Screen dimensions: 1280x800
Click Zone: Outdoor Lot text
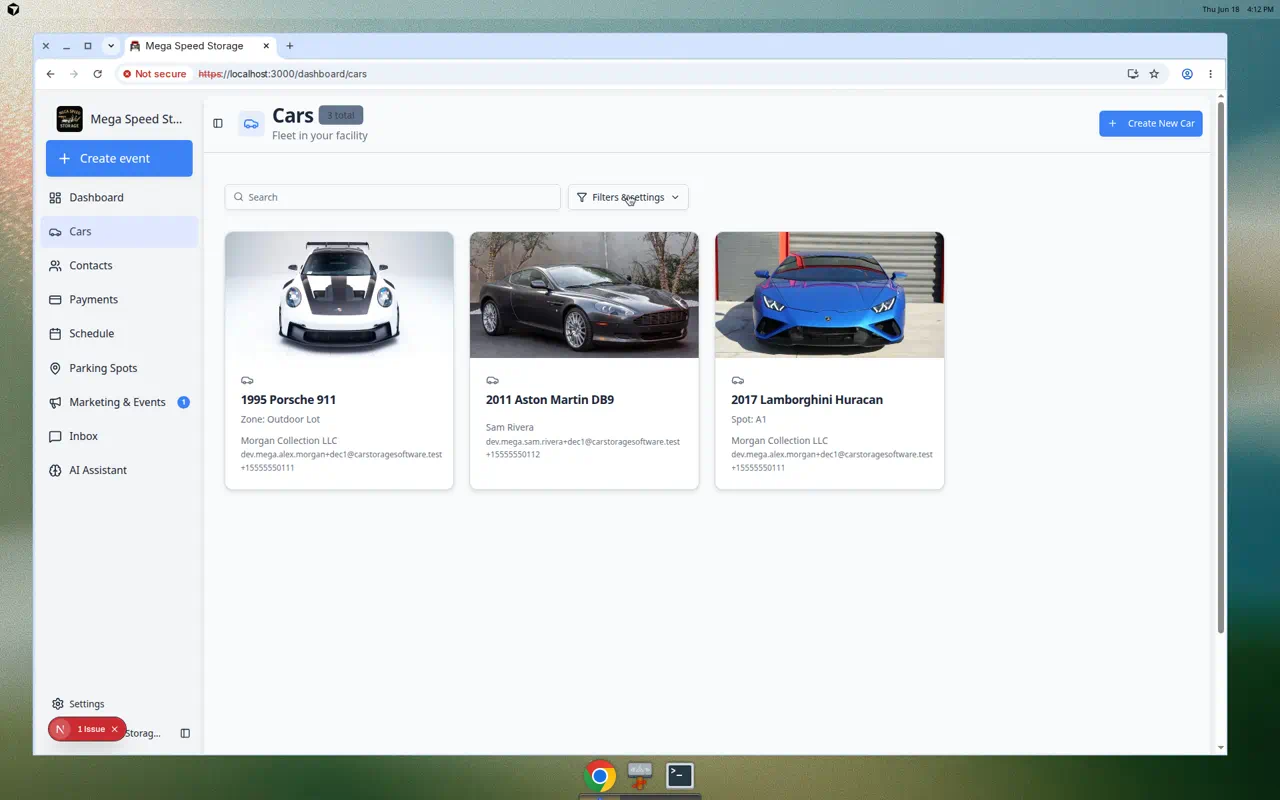point(280,419)
